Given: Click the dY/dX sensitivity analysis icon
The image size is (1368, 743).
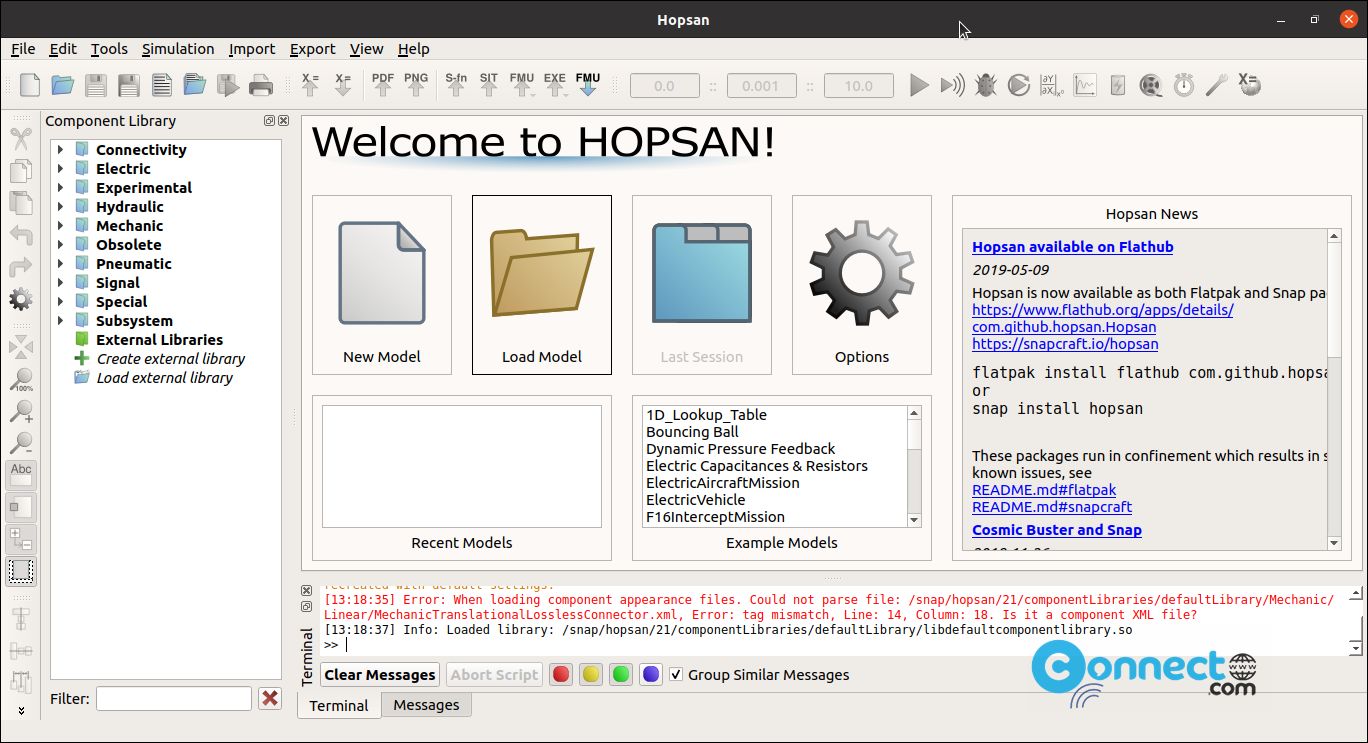Looking at the screenshot, I should click(1050, 86).
